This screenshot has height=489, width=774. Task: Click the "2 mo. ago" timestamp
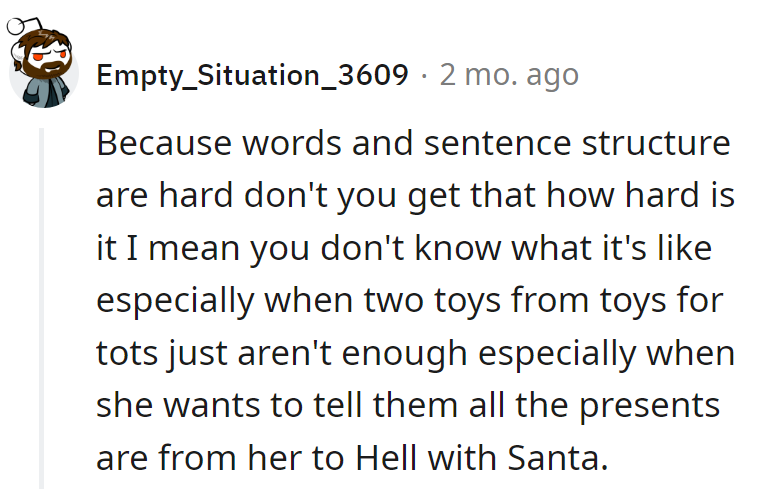(x=509, y=75)
